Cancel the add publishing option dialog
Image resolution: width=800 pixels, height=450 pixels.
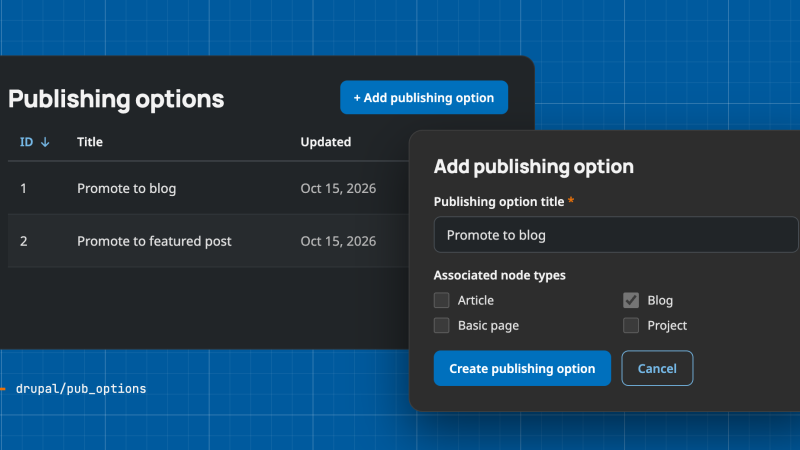pos(657,368)
